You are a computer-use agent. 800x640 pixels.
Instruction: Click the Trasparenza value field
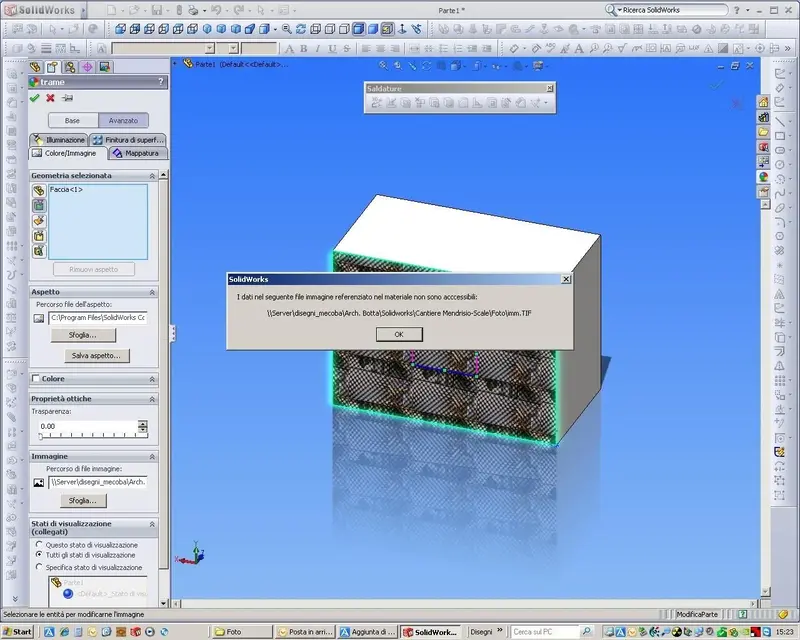pyautogui.click(x=88, y=426)
